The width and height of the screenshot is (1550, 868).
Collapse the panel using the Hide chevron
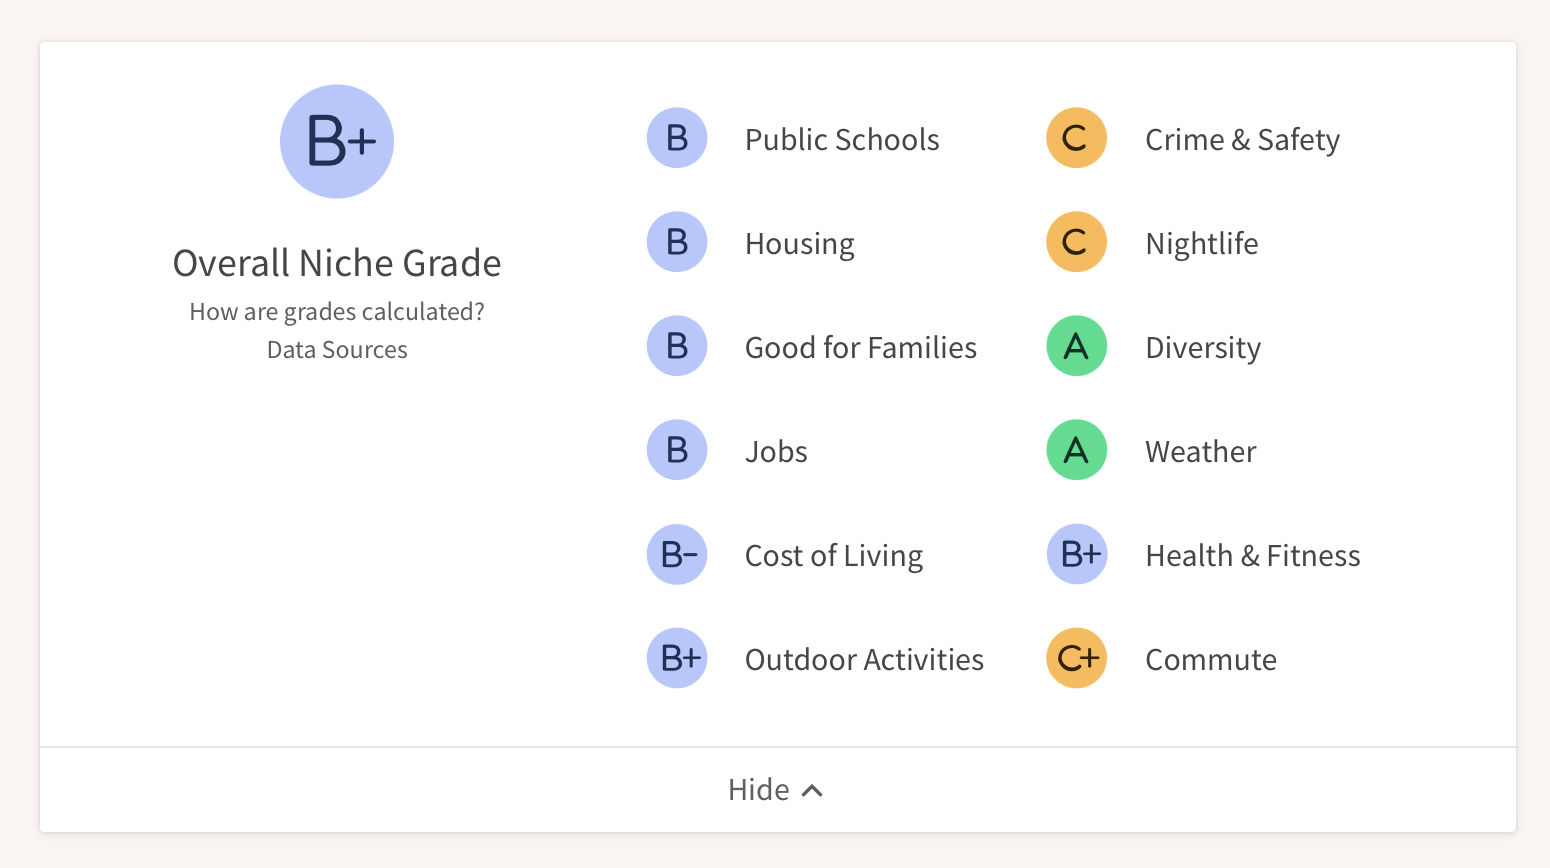pos(812,789)
